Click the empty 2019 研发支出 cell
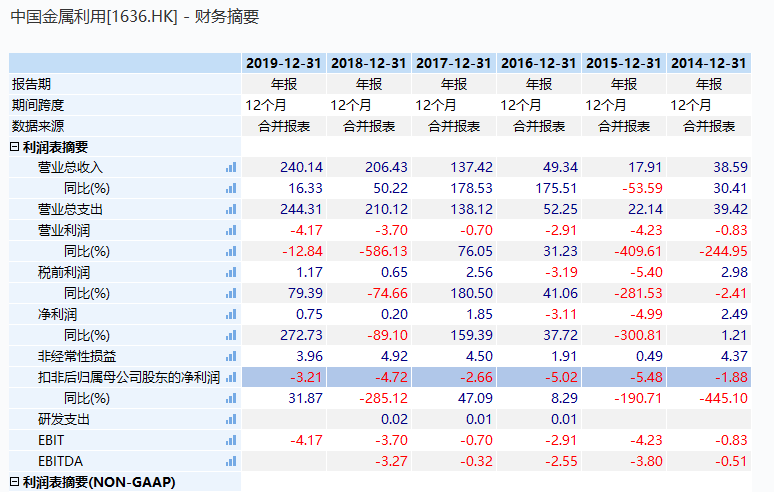This screenshot has height=492, width=774. point(284,419)
